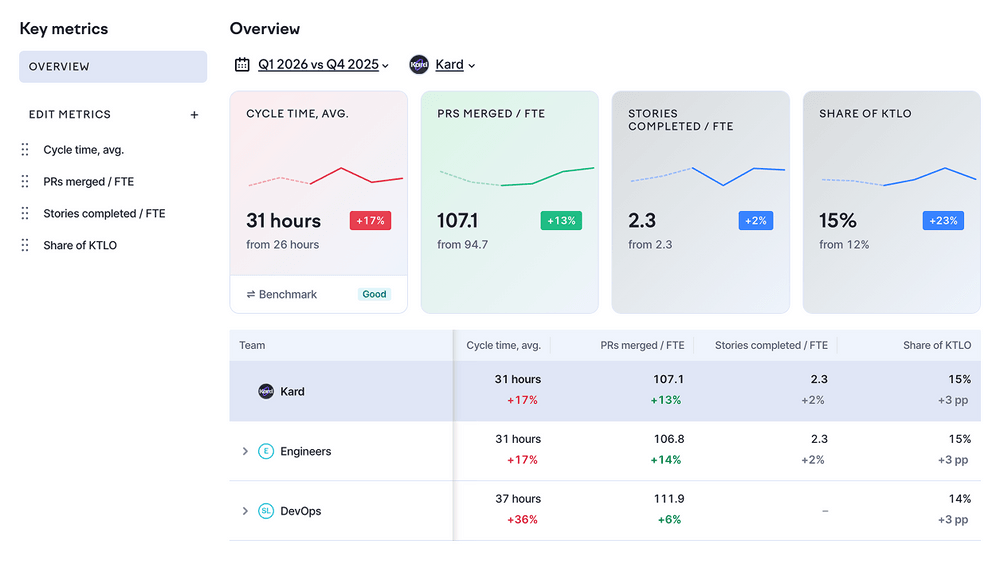Image resolution: width=1000 pixels, height=571 pixels.
Task: Click the 111.9 PRs merged value
Action: 668,499
